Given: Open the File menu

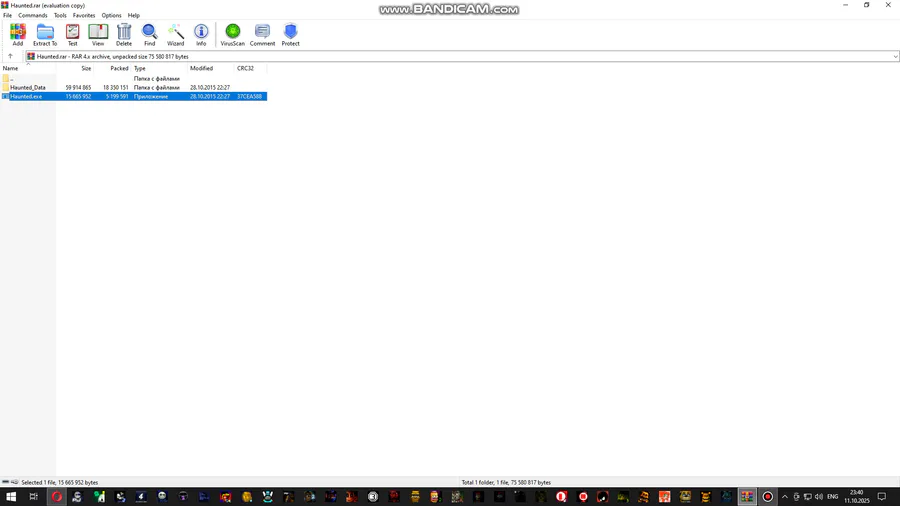Looking at the screenshot, I should [x=7, y=15].
